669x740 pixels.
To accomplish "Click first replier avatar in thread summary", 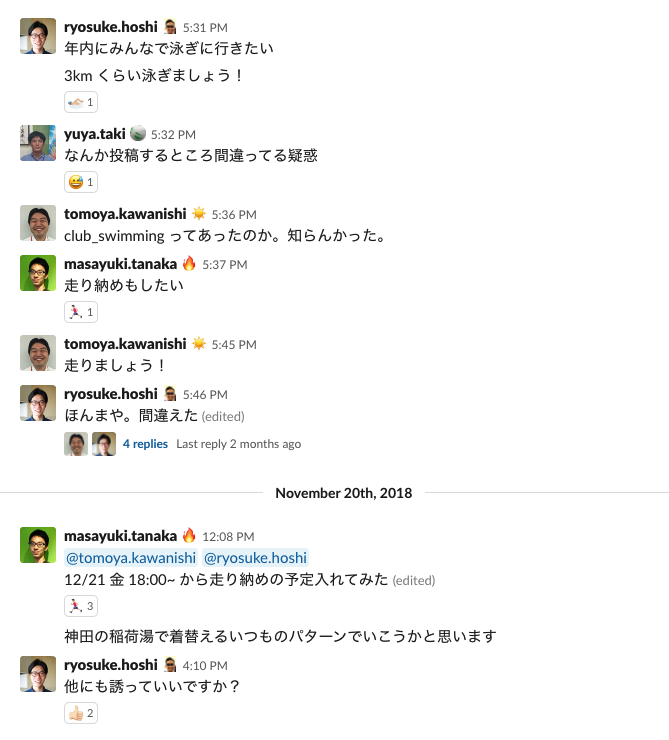I will point(76,444).
